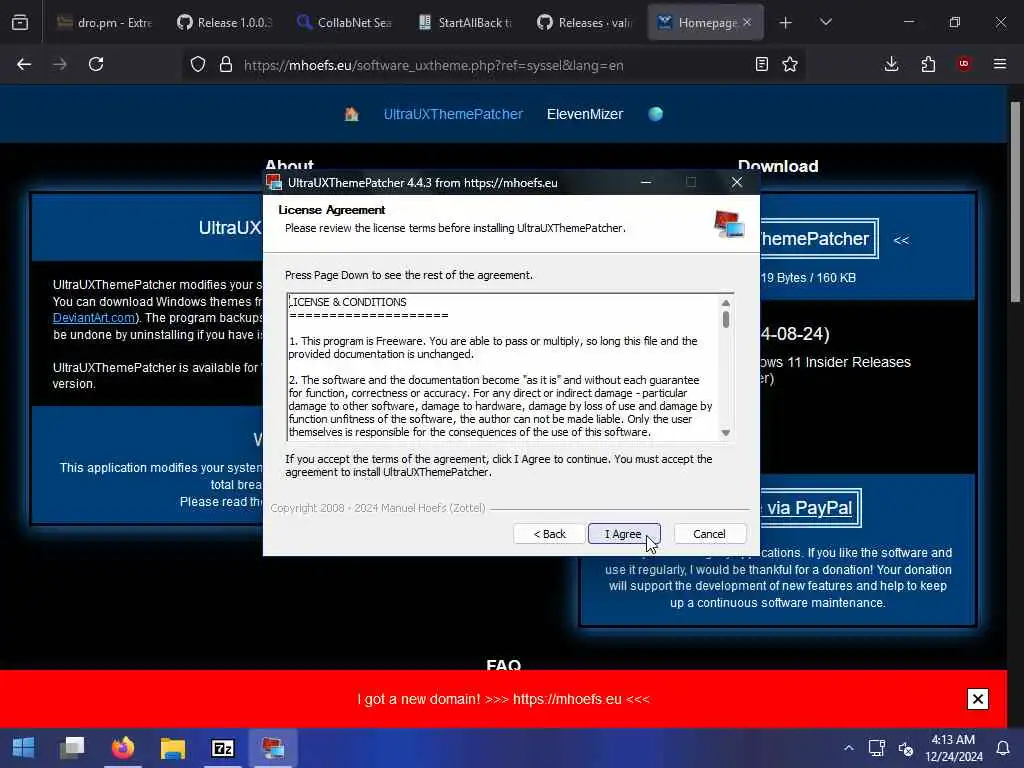Open the taskbar clock and date
The height and width of the screenshot is (768, 1024).
pyautogui.click(x=953, y=748)
